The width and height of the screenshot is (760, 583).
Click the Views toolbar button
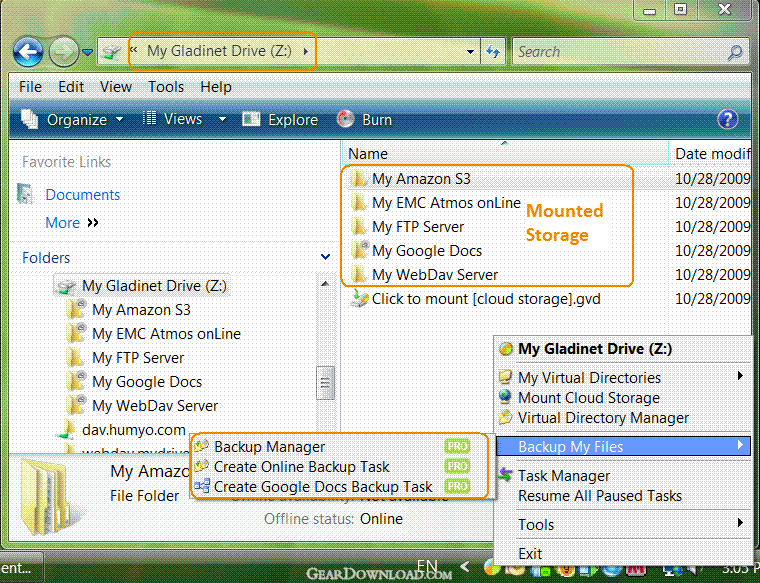(173, 119)
